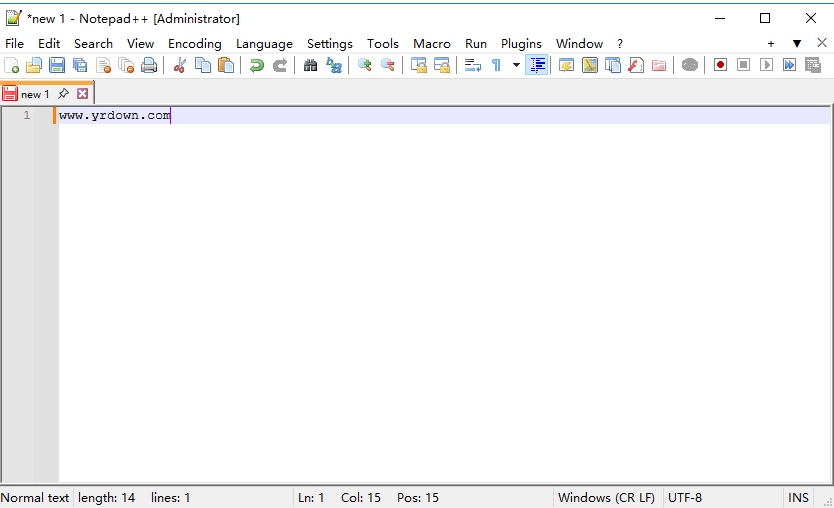This screenshot has width=834, height=508.
Task: Pin the 'new 1' tab
Action: point(63,94)
